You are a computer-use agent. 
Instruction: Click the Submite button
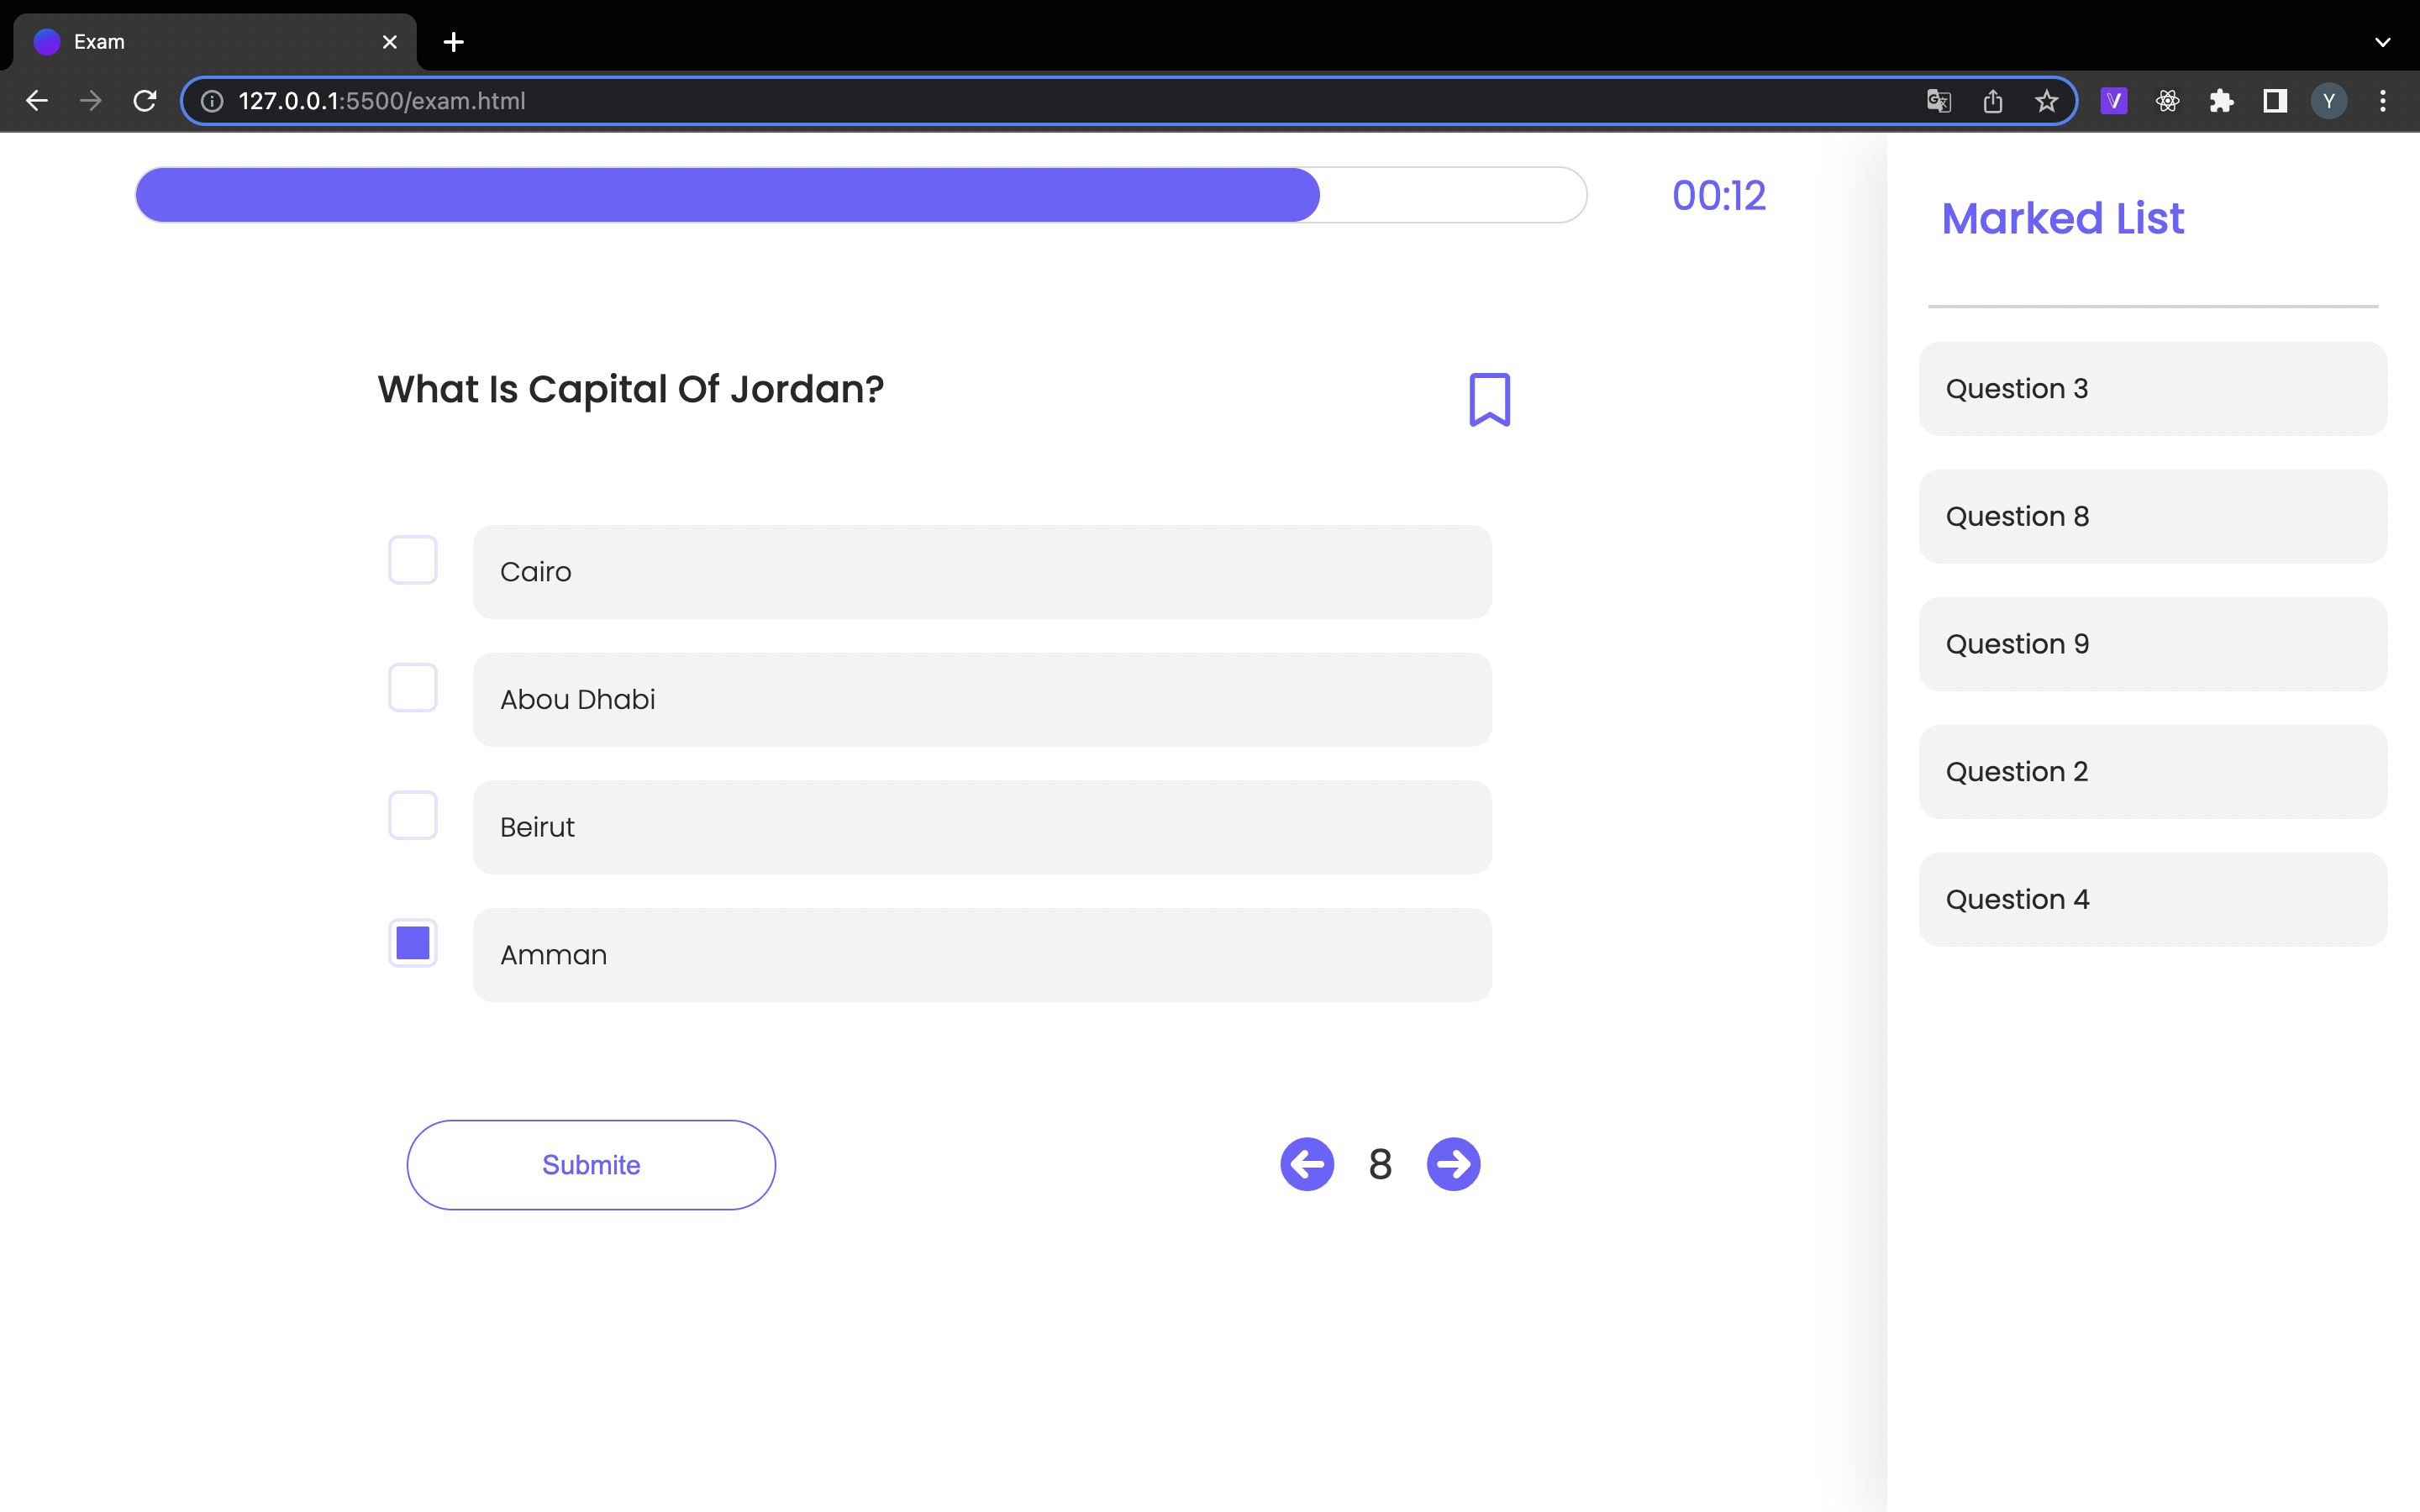[x=590, y=1163]
